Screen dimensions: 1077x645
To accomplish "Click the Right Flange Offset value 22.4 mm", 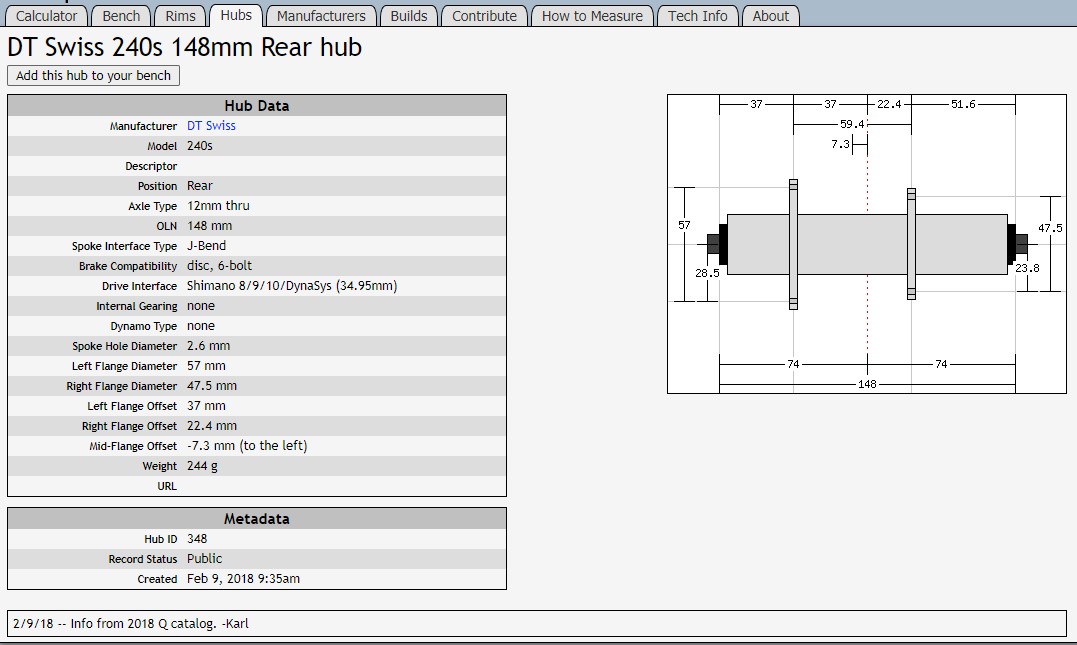I will pyautogui.click(x=212, y=425).
